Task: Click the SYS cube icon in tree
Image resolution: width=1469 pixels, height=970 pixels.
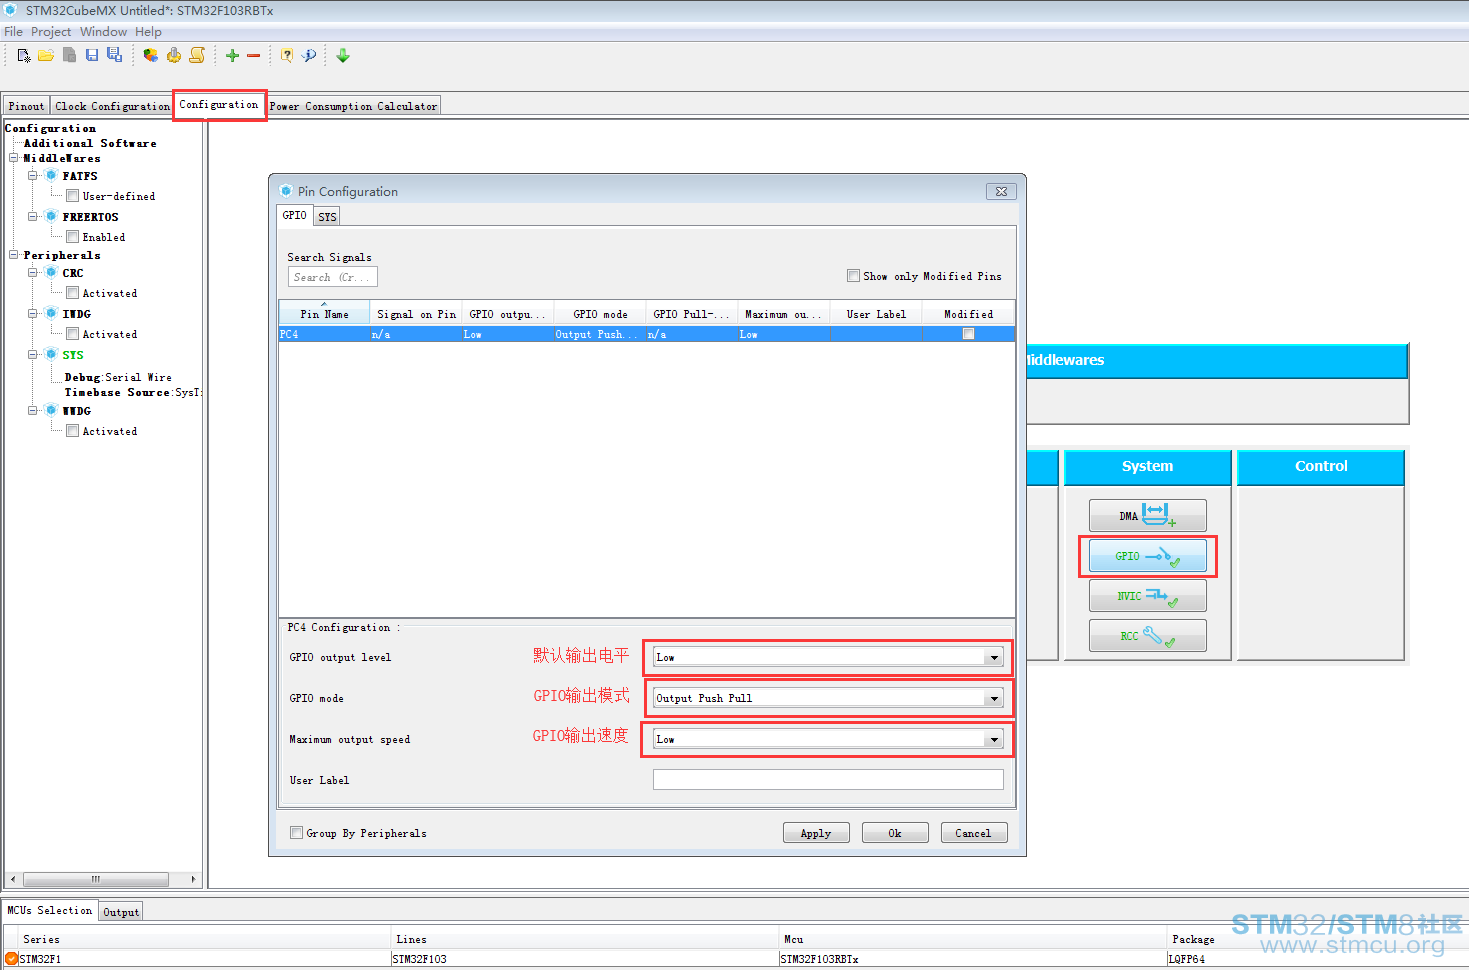Action: point(51,354)
